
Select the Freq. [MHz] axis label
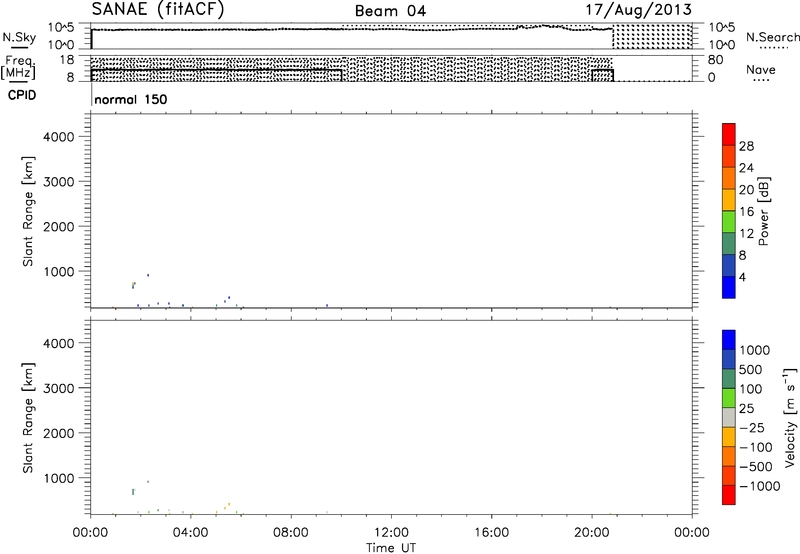tap(18, 68)
